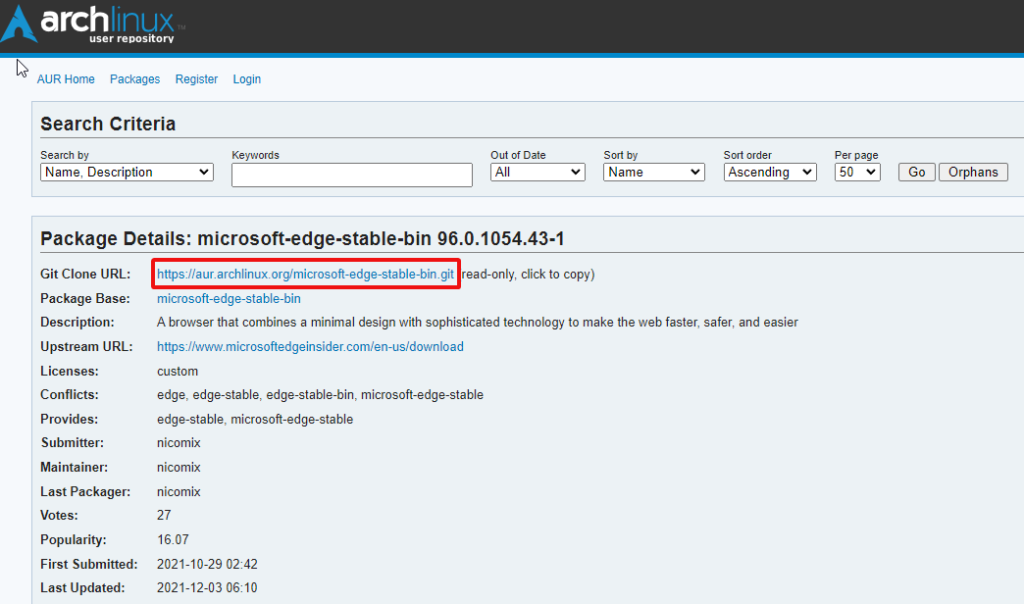1024x604 pixels.
Task: Open the Sort by dropdown
Action: tap(653, 172)
